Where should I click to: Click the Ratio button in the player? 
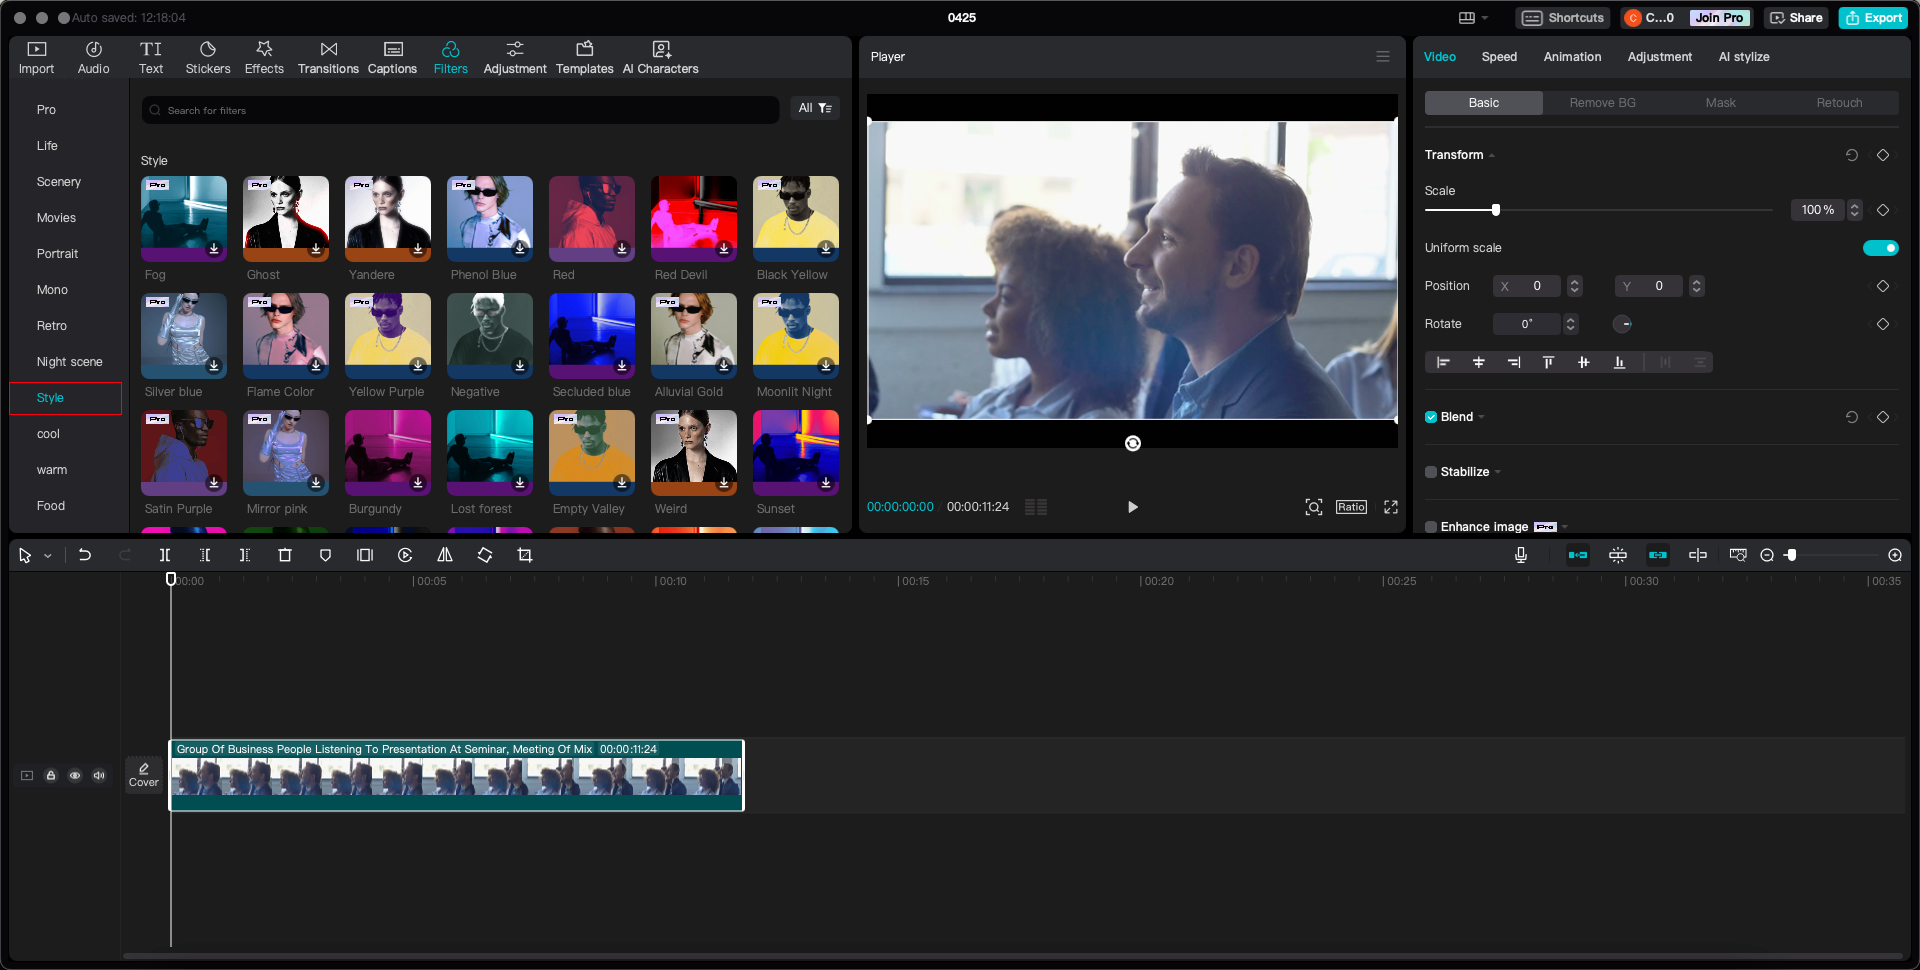click(x=1351, y=507)
